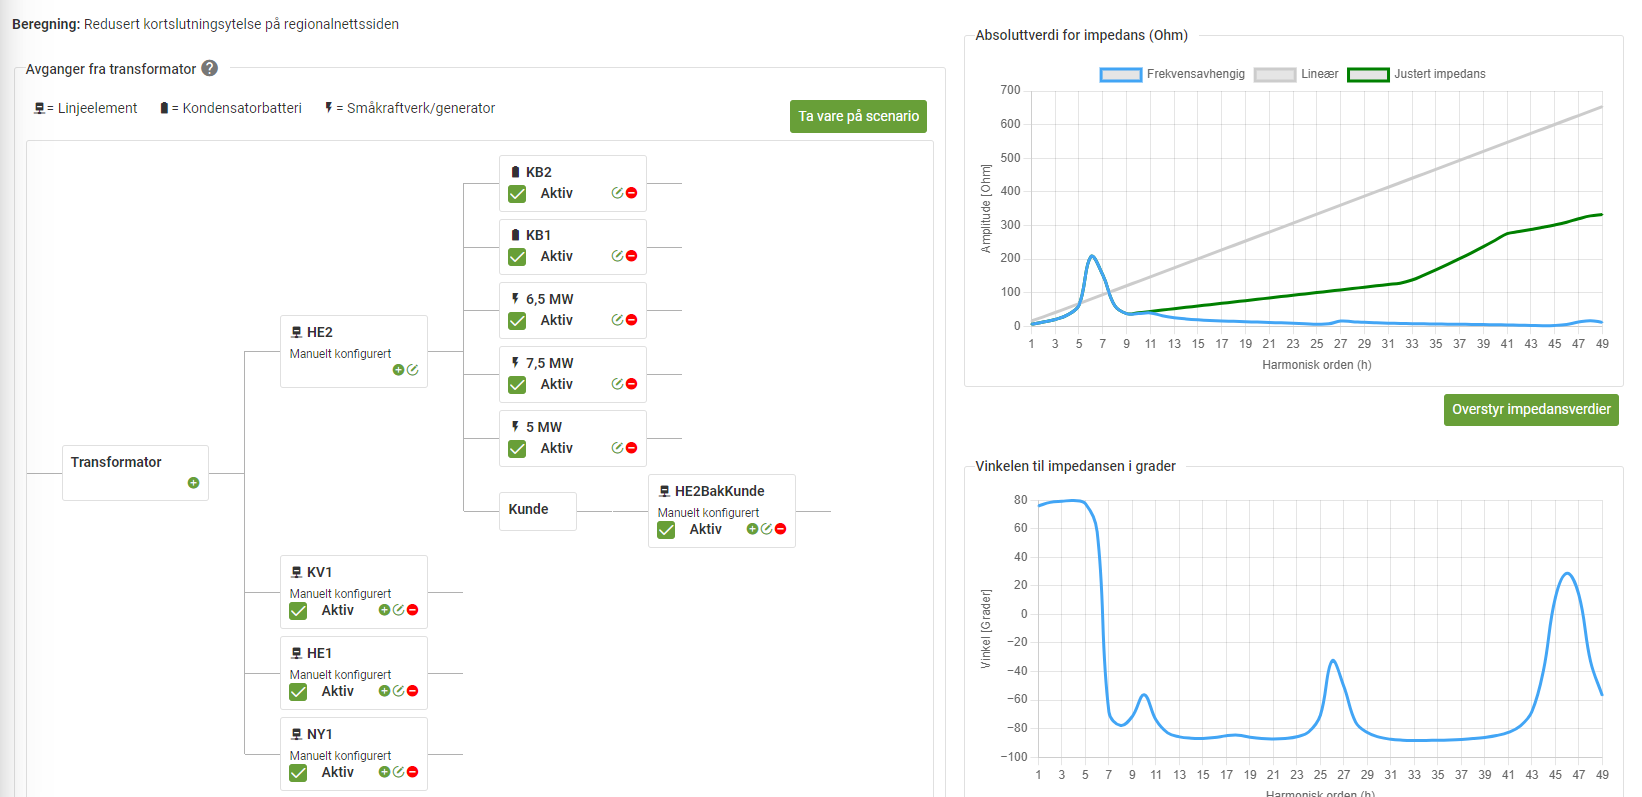This screenshot has width=1642, height=797.
Task: Click the Overstyr impedansverdier button
Action: pos(1531,409)
